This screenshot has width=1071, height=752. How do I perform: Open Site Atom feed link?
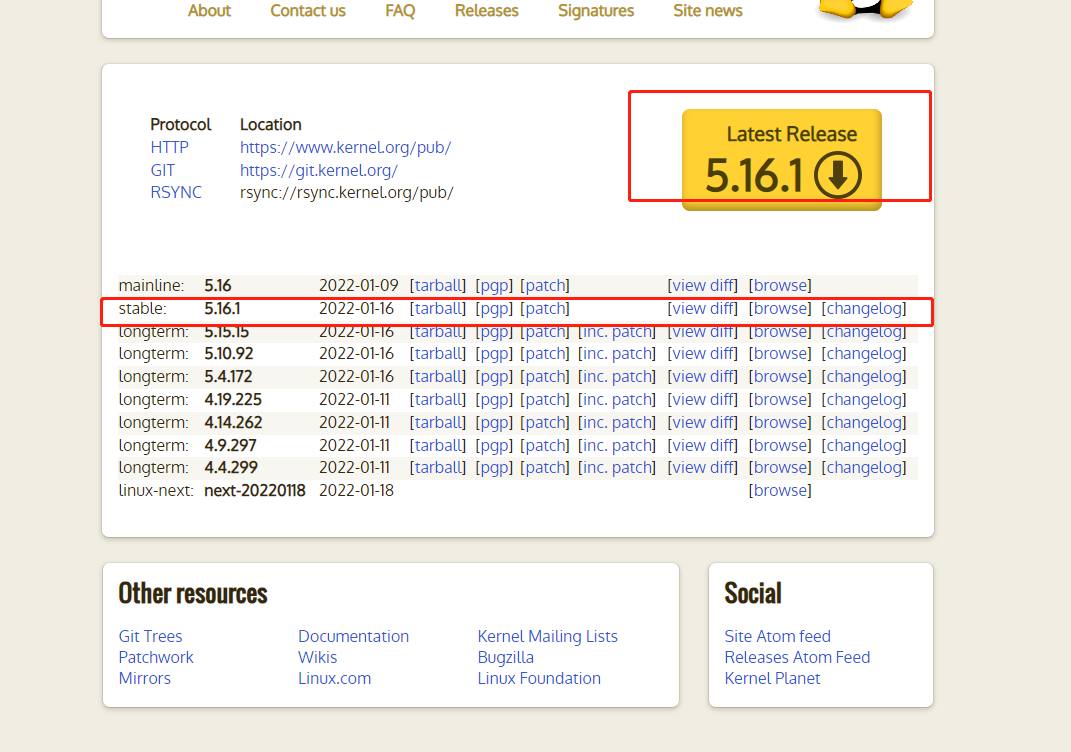(x=777, y=636)
